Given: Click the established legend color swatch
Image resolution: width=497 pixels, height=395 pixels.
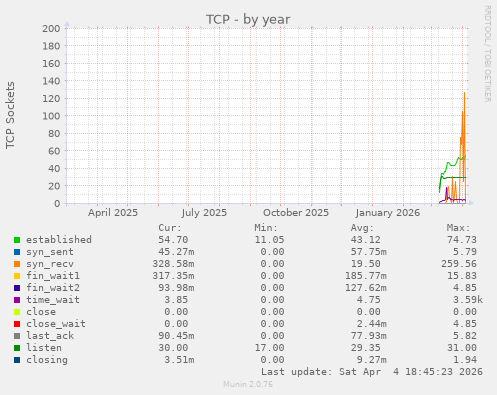Looking at the screenshot, I should click(17, 240).
